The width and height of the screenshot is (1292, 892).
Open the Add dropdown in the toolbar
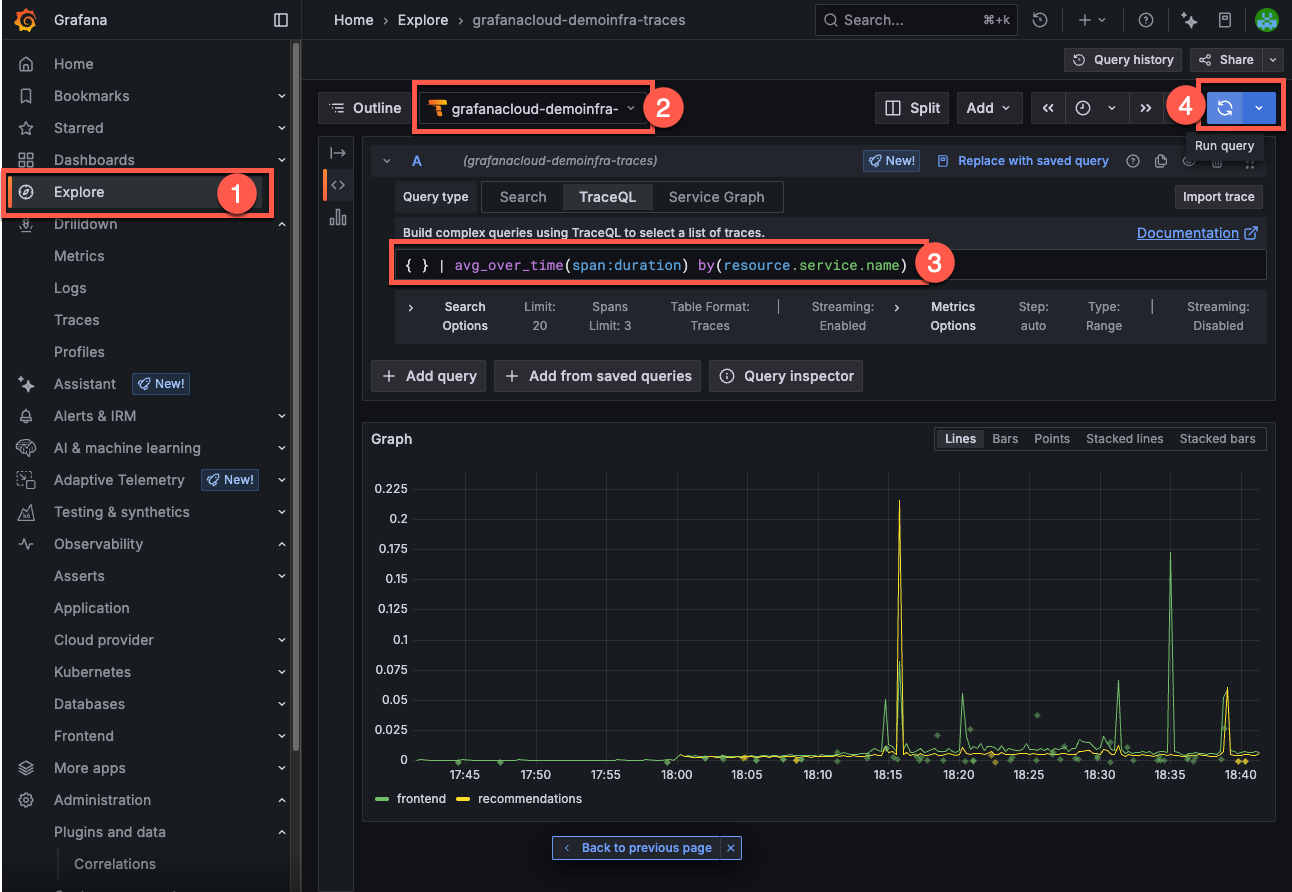coord(988,108)
